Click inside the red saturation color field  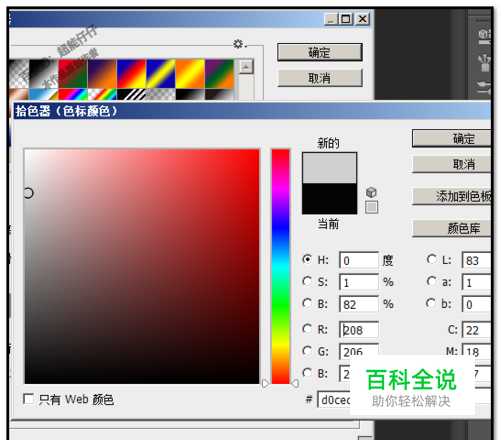point(142,266)
